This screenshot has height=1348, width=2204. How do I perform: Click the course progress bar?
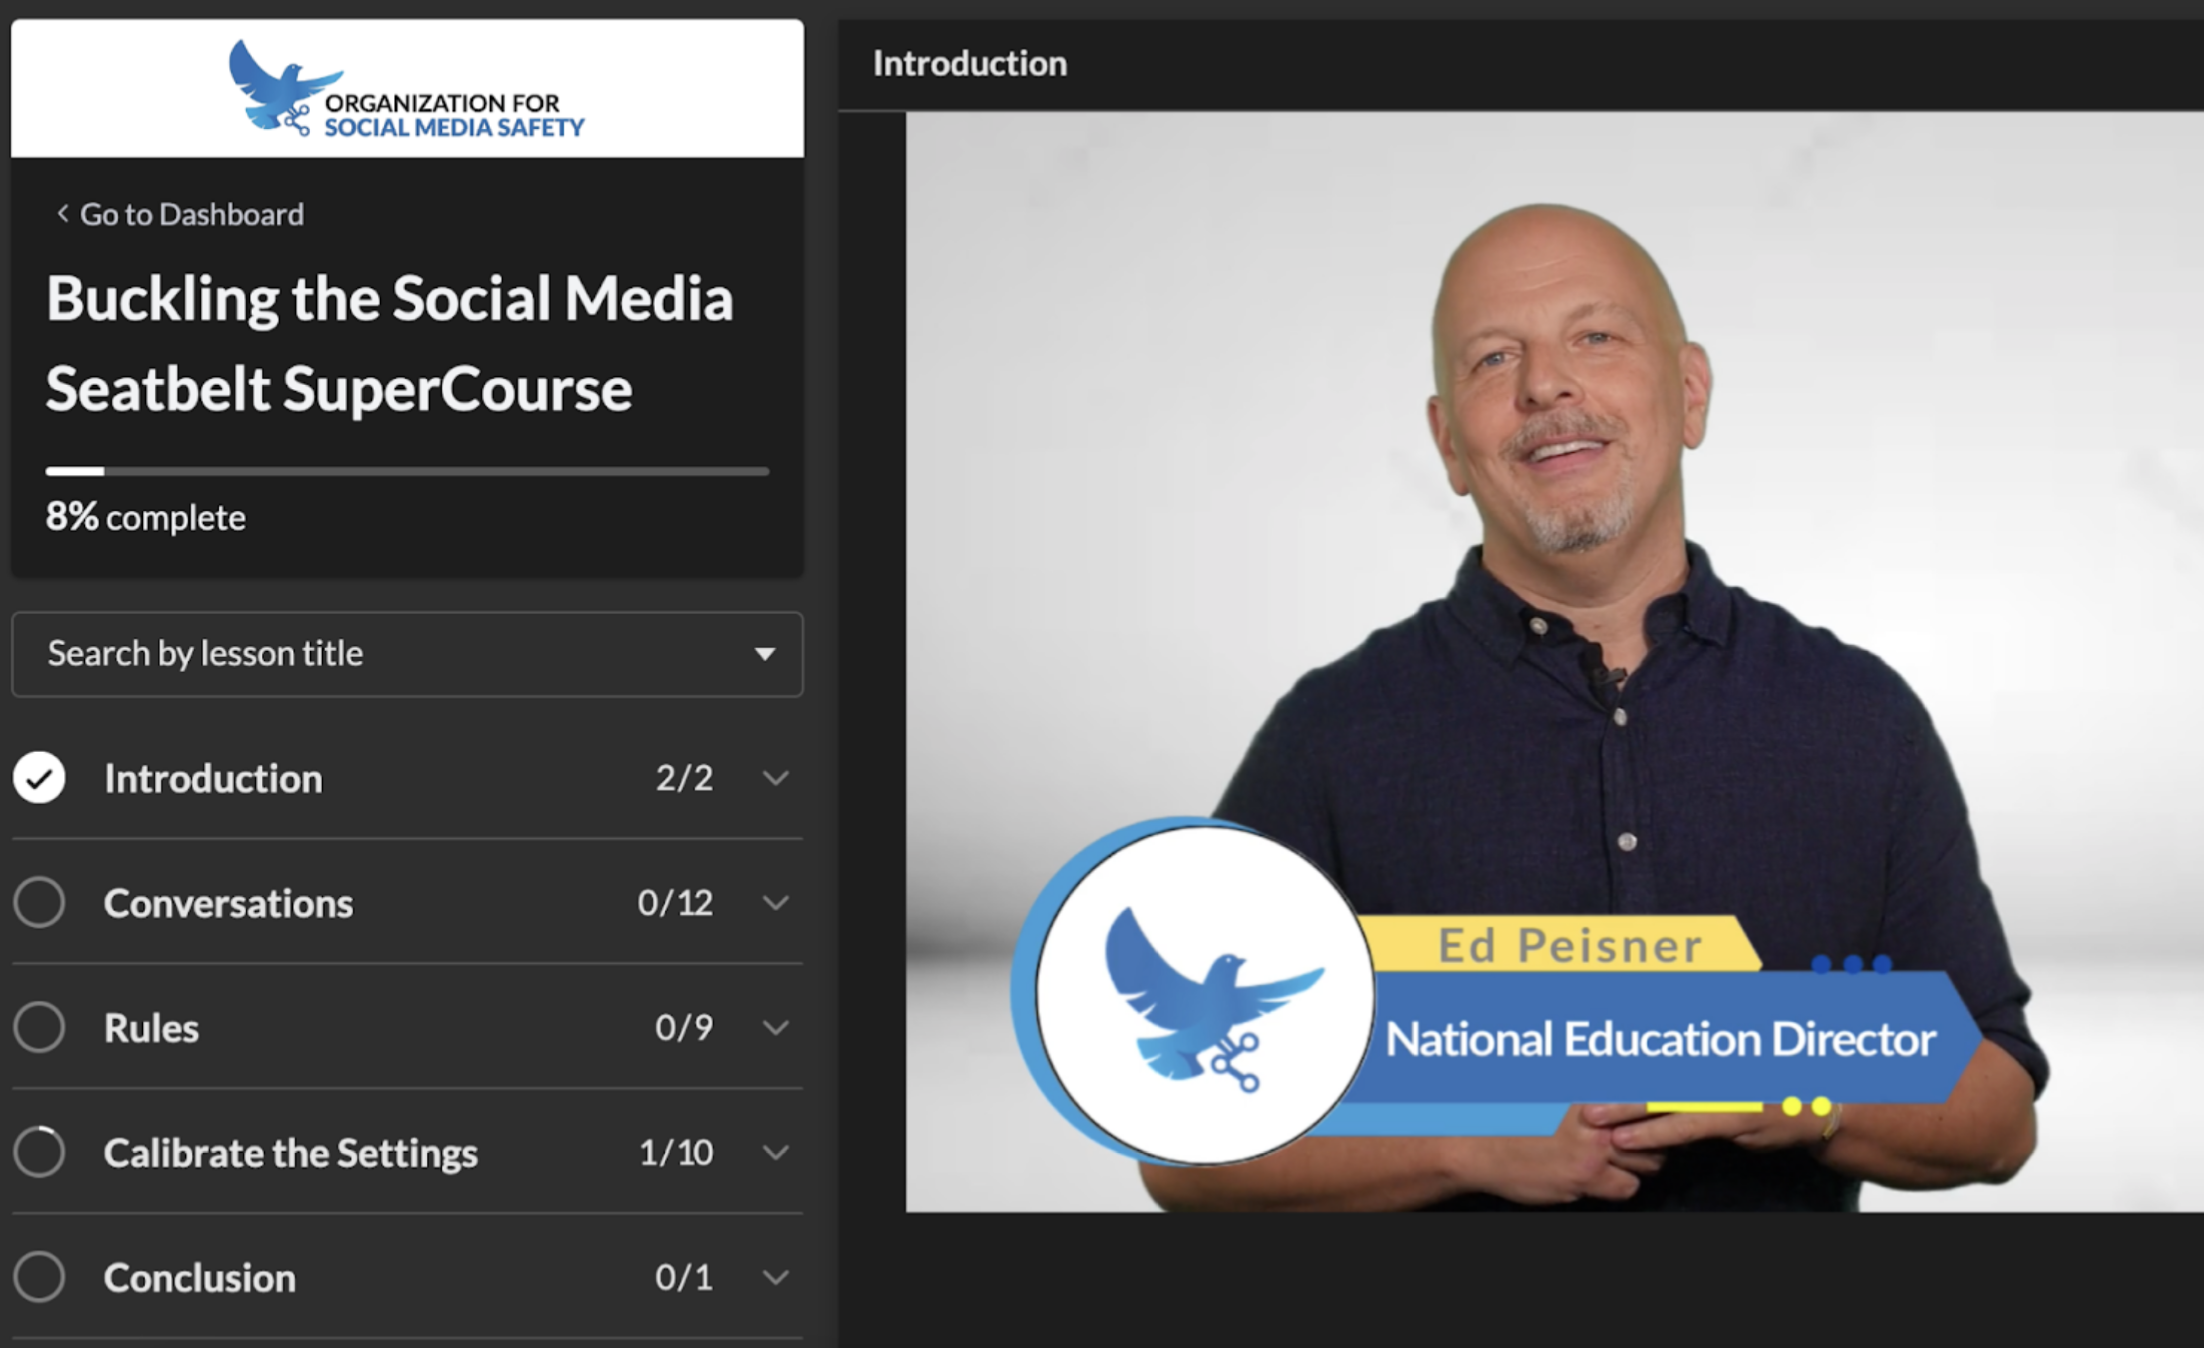coord(407,471)
